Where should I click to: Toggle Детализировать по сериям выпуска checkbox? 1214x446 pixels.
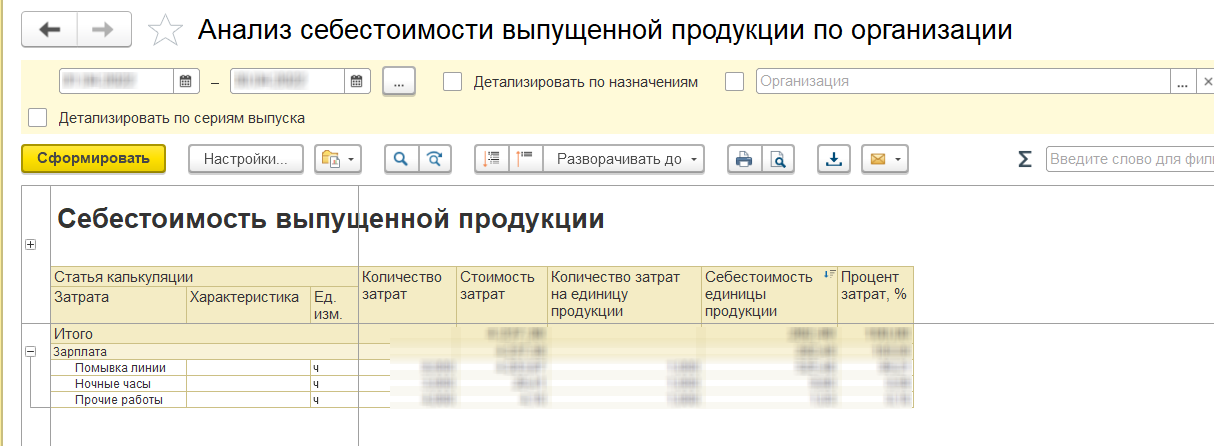(x=38, y=118)
